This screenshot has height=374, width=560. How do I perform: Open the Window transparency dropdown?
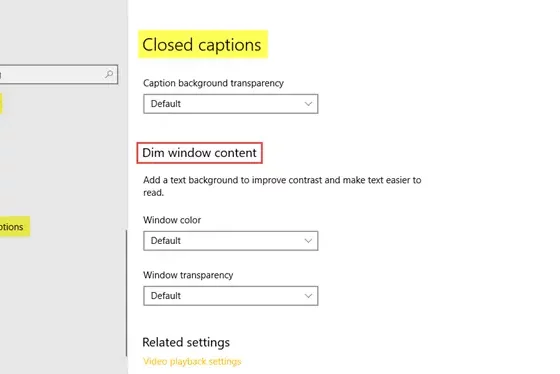pyautogui.click(x=231, y=296)
